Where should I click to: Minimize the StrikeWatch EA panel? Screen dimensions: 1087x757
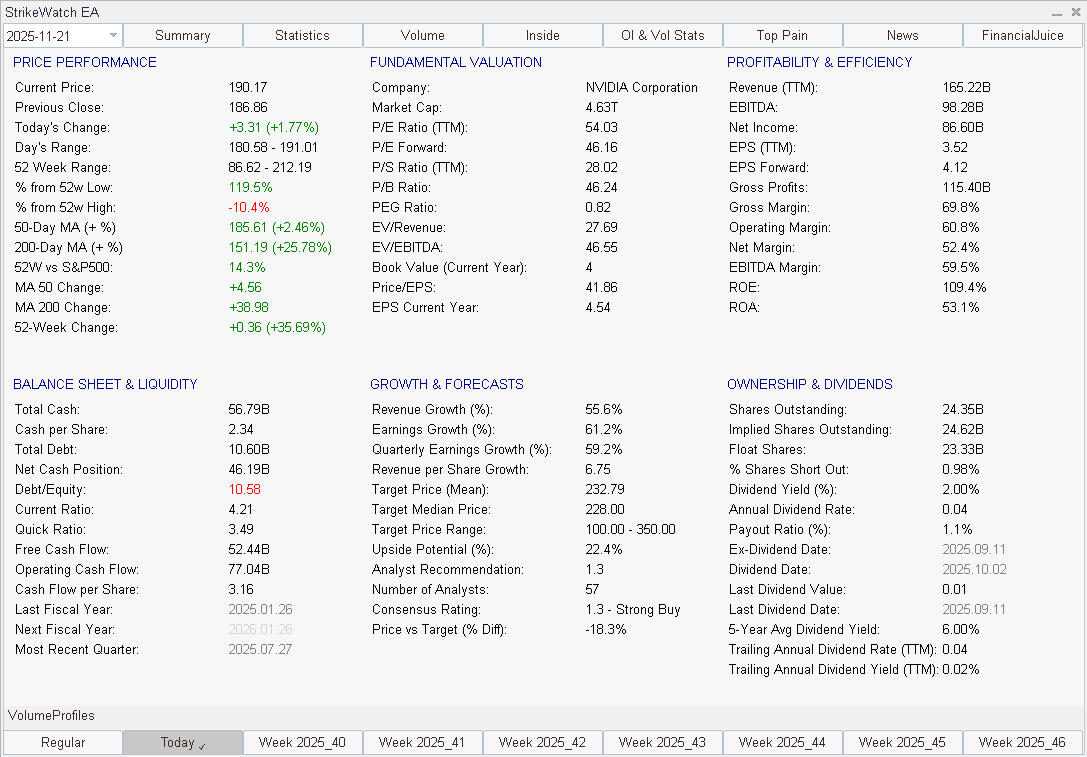tap(1057, 11)
